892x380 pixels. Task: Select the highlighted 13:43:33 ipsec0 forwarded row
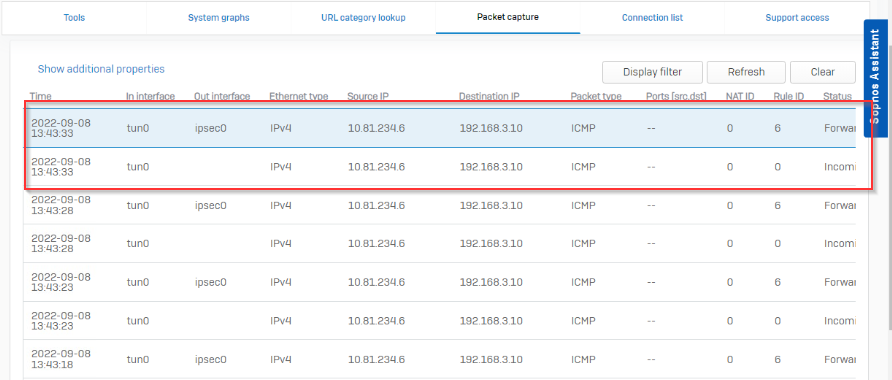coord(439,128)
